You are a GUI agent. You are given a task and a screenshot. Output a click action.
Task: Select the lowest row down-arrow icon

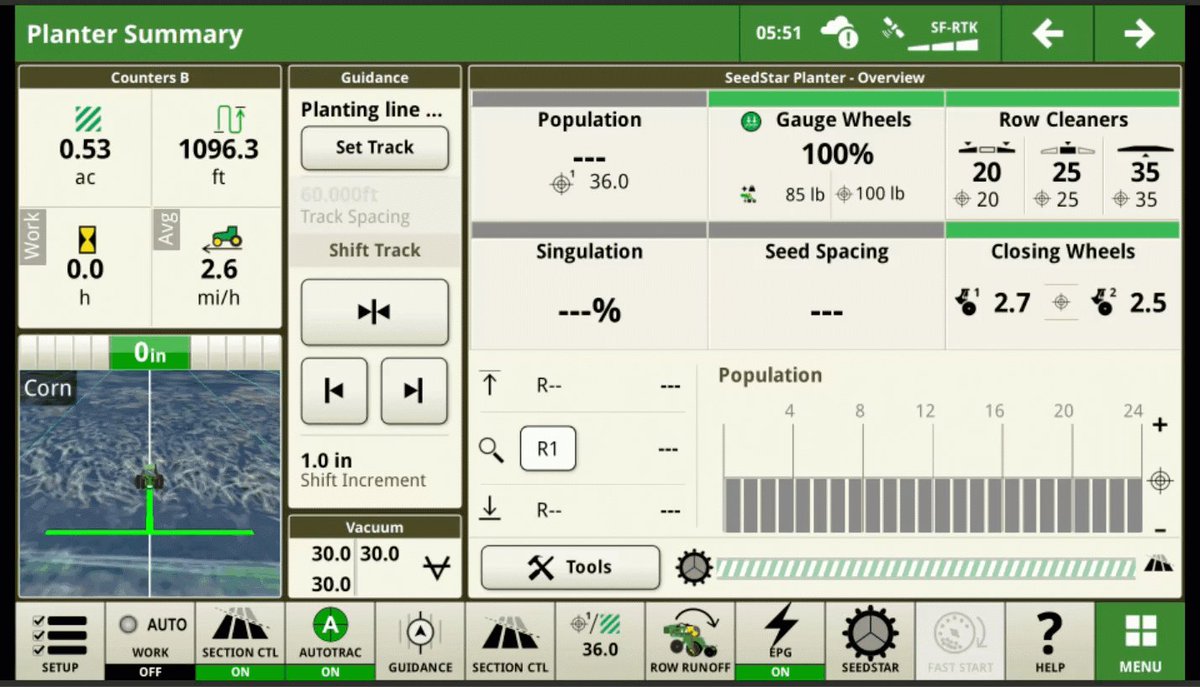490,509
